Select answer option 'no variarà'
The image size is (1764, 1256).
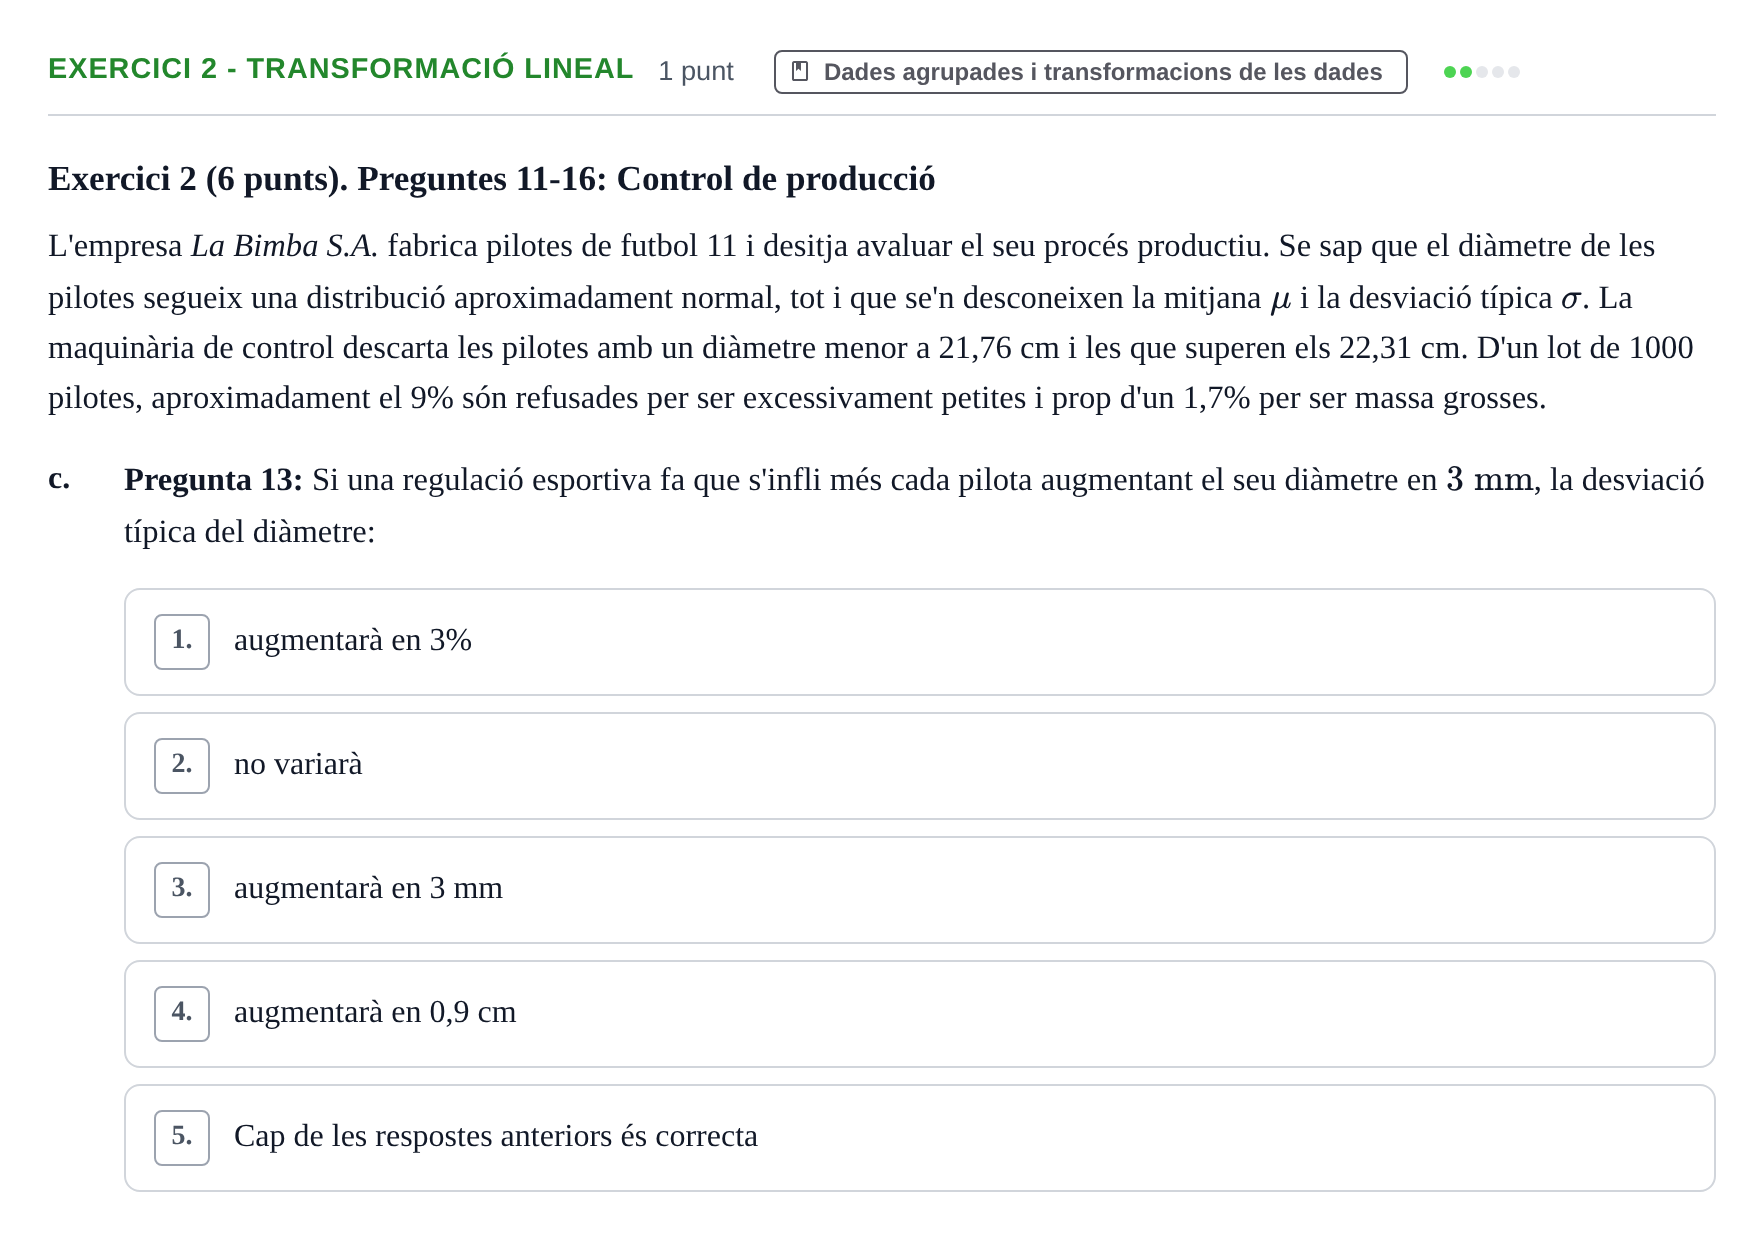pos(919,766)
